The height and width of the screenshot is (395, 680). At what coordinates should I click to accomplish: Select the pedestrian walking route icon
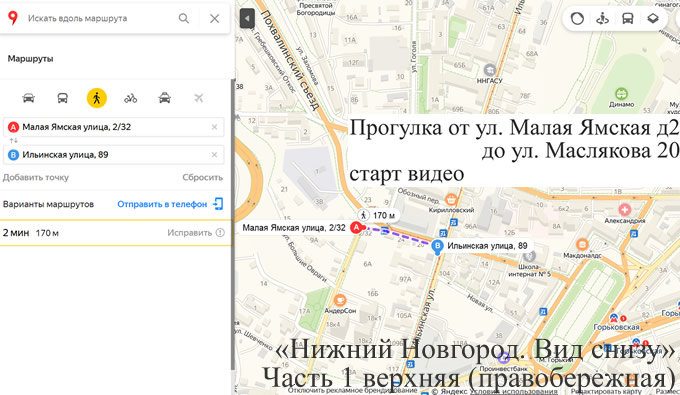[x=97, y=98]
